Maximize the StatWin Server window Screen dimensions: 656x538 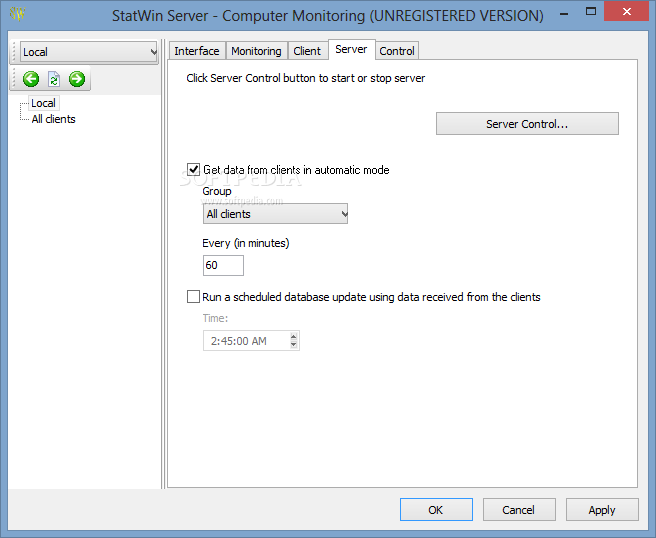pos(591,13)
